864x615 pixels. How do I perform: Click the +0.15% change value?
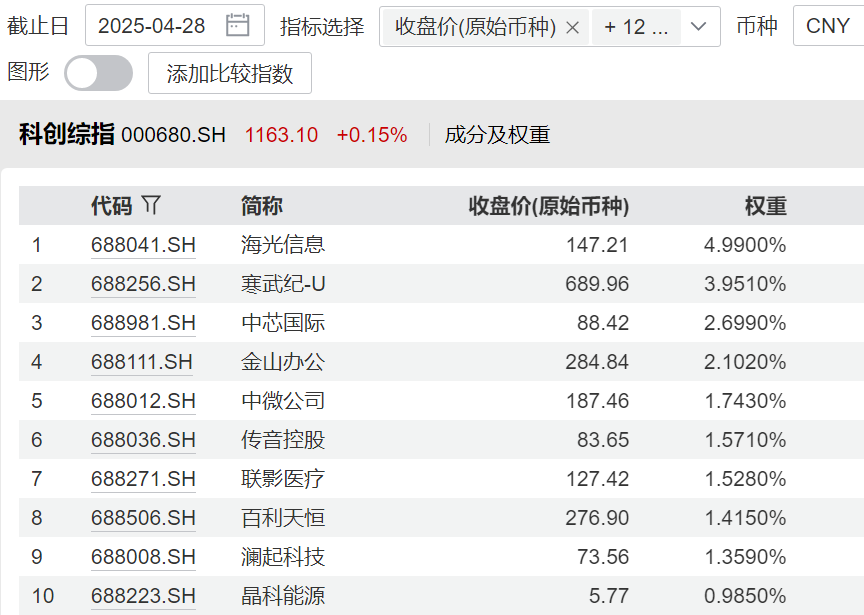pos(372,135)
